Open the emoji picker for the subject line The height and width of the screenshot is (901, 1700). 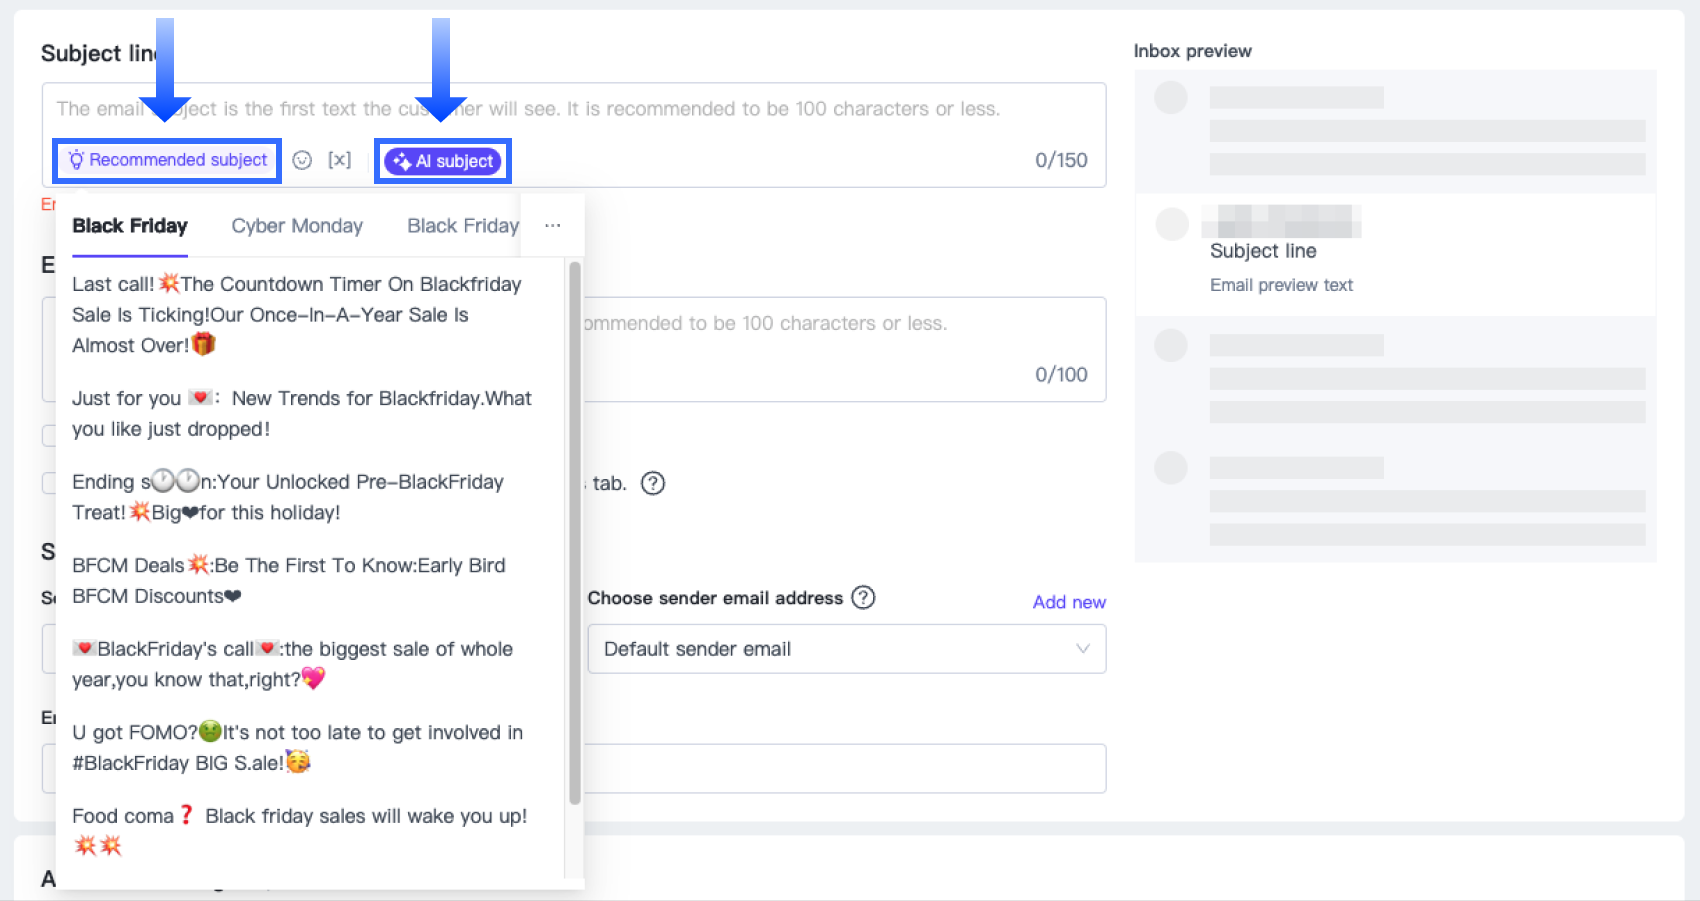pos(302,160)
